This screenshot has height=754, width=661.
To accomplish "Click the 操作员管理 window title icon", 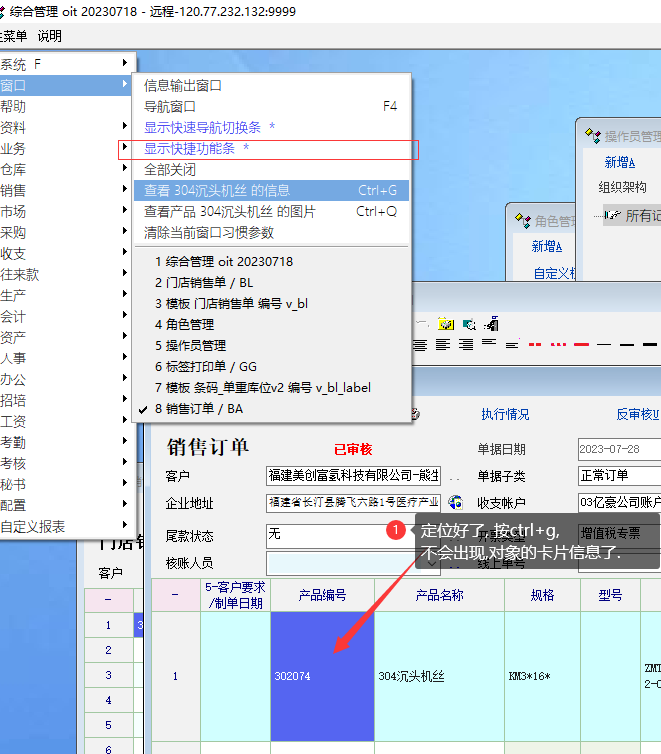I will pyautogui.click(x=592, y=136).
